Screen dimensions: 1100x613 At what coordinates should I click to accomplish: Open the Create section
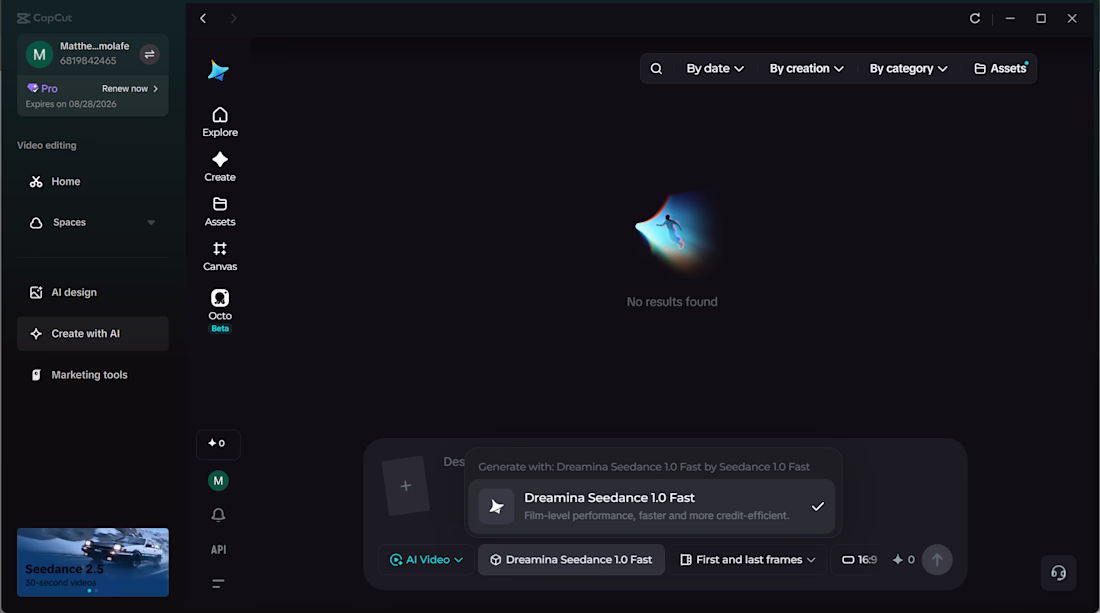coord(220,167)
